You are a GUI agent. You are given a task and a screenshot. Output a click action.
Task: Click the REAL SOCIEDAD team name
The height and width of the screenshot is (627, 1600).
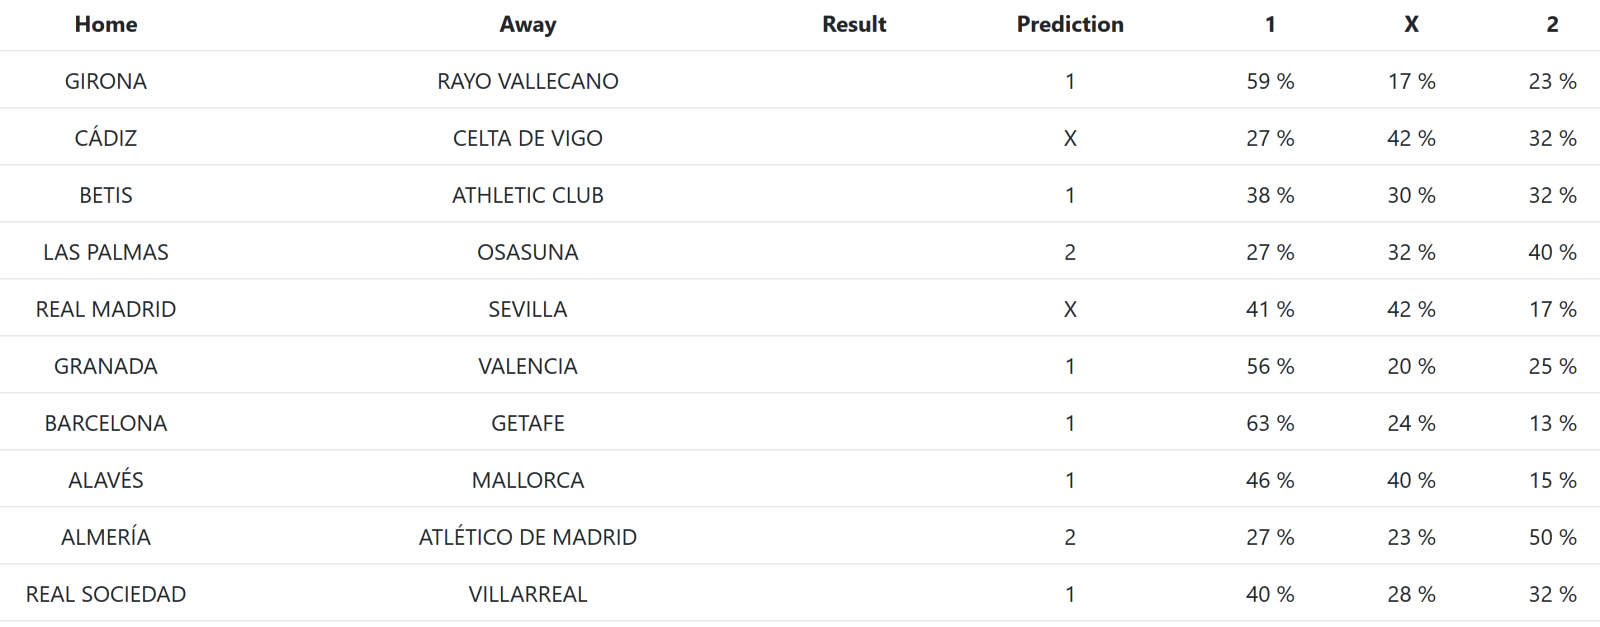click(x=106, y=594)
